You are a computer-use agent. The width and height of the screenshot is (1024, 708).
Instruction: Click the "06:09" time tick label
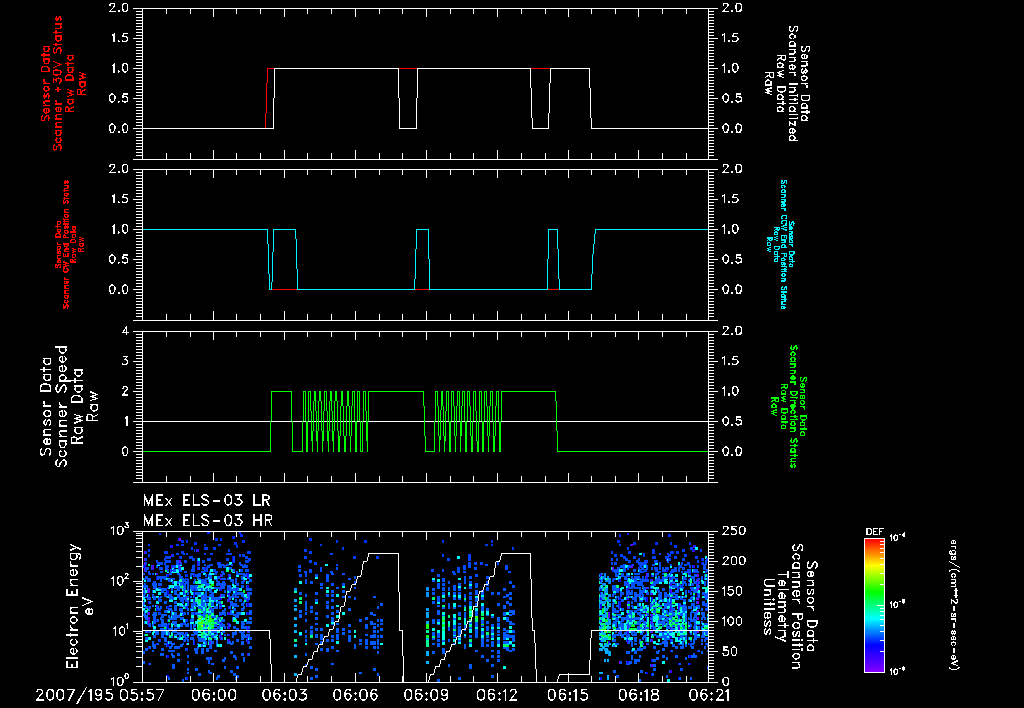tap(426, 696)
